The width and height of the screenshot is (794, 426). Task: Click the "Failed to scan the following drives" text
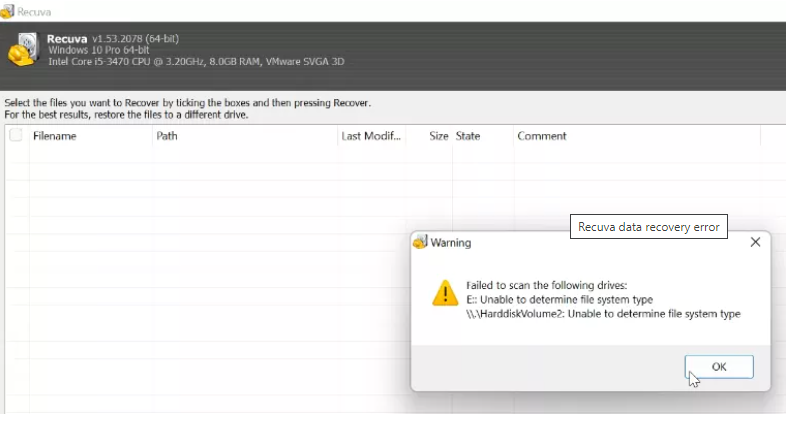point(546,285)
